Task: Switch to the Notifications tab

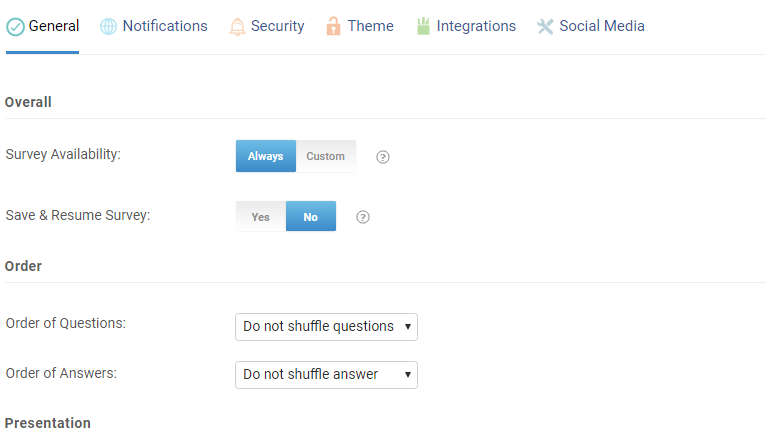Action: coord(165,27)
